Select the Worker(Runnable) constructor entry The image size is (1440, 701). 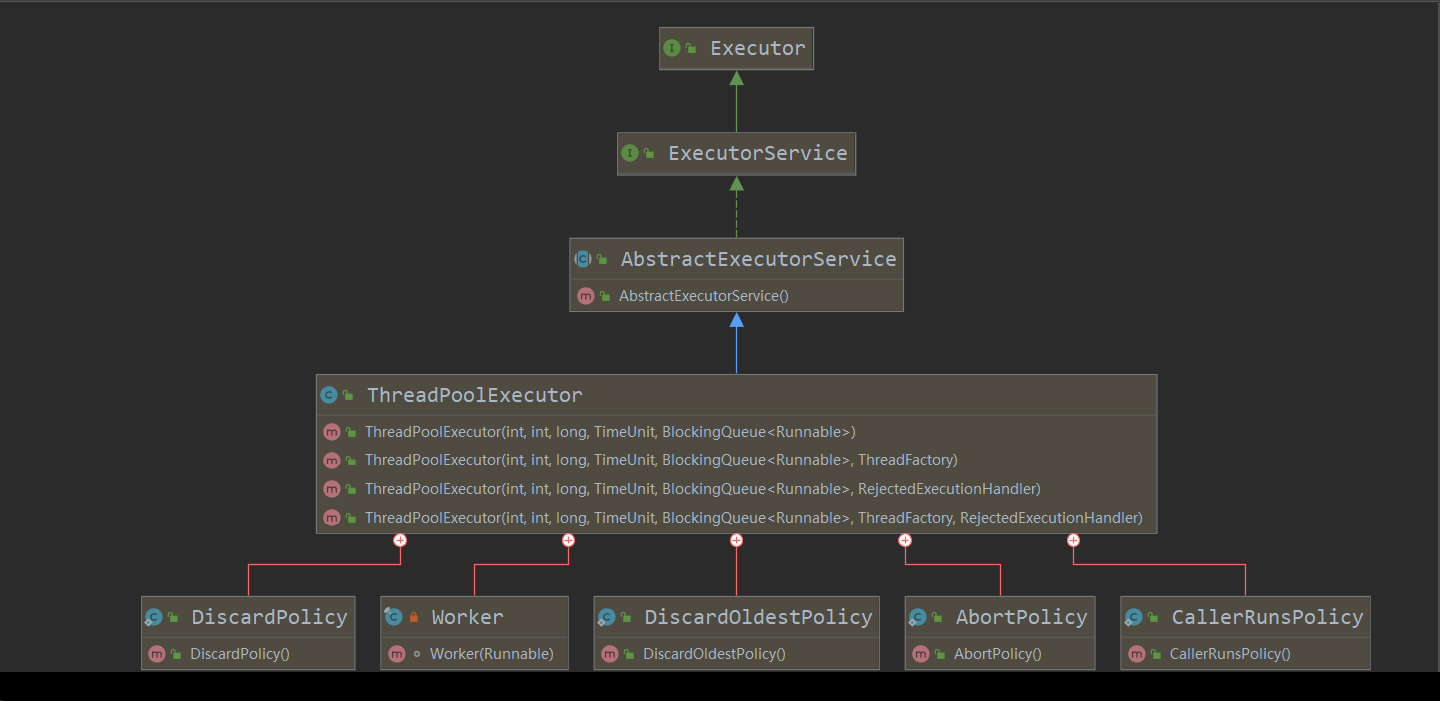pos(491,654)
